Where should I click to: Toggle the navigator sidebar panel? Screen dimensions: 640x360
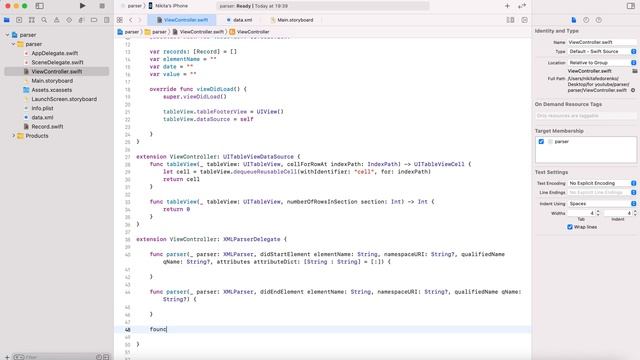pyautogui.click(x=40, y=6)
